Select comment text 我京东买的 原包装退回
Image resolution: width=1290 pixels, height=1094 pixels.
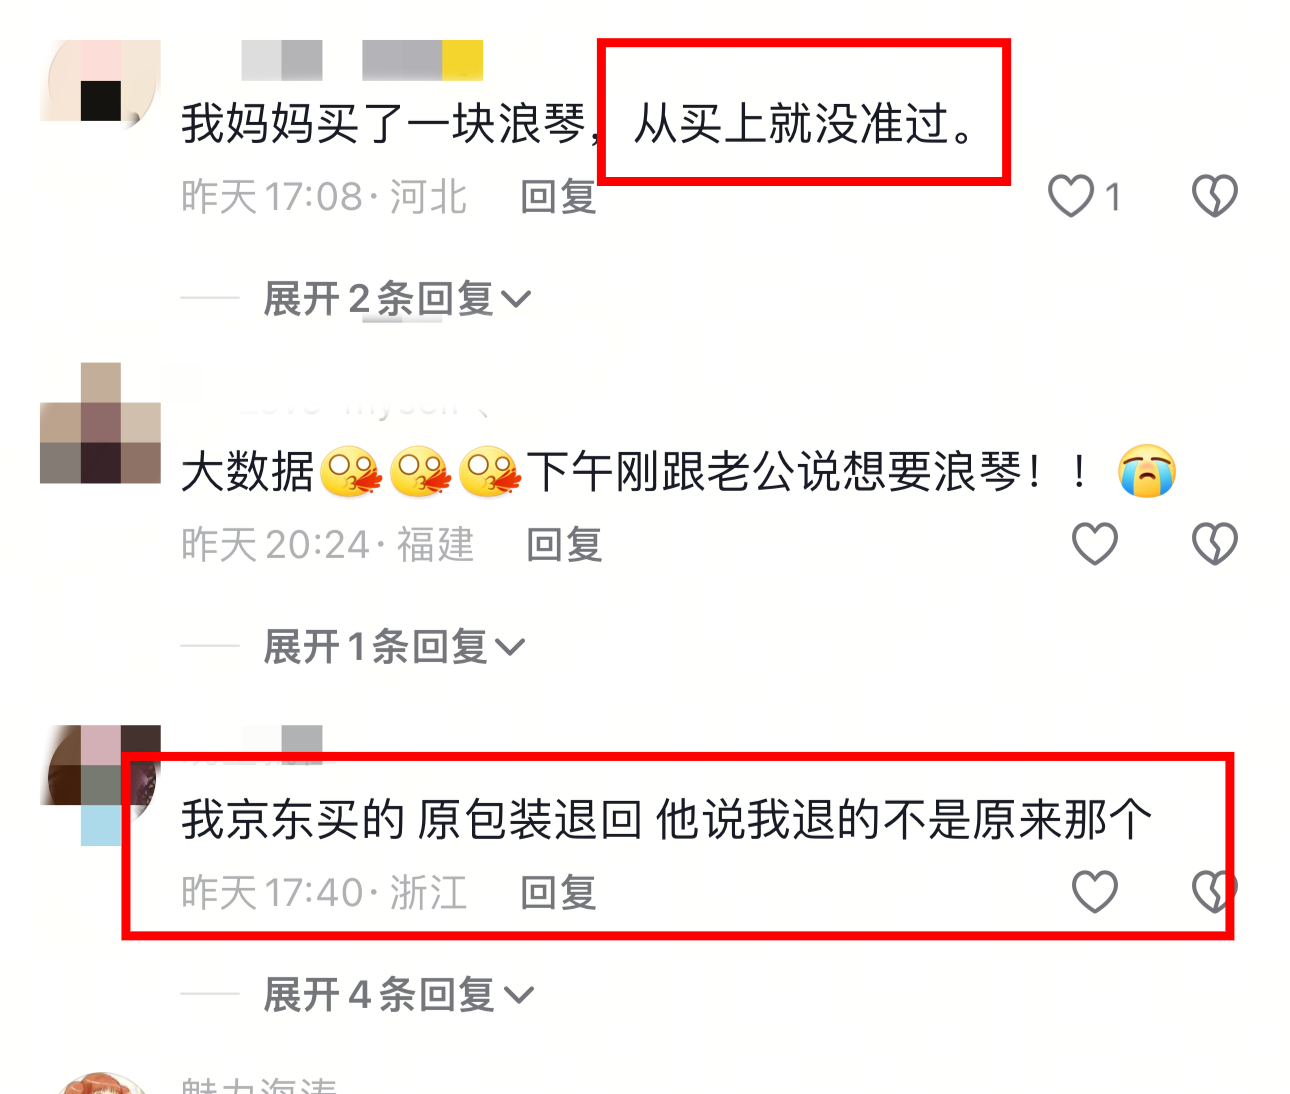pos(411,820)
